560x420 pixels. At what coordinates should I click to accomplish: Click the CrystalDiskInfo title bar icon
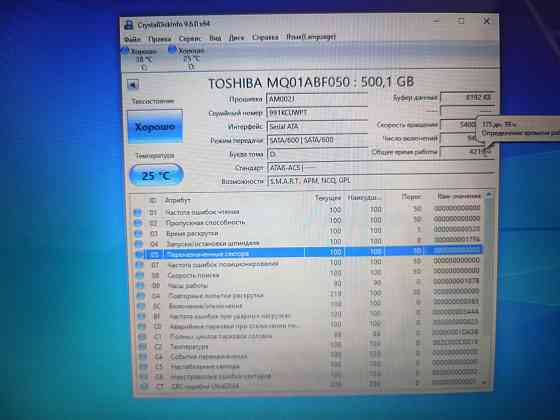click(129, 25)
